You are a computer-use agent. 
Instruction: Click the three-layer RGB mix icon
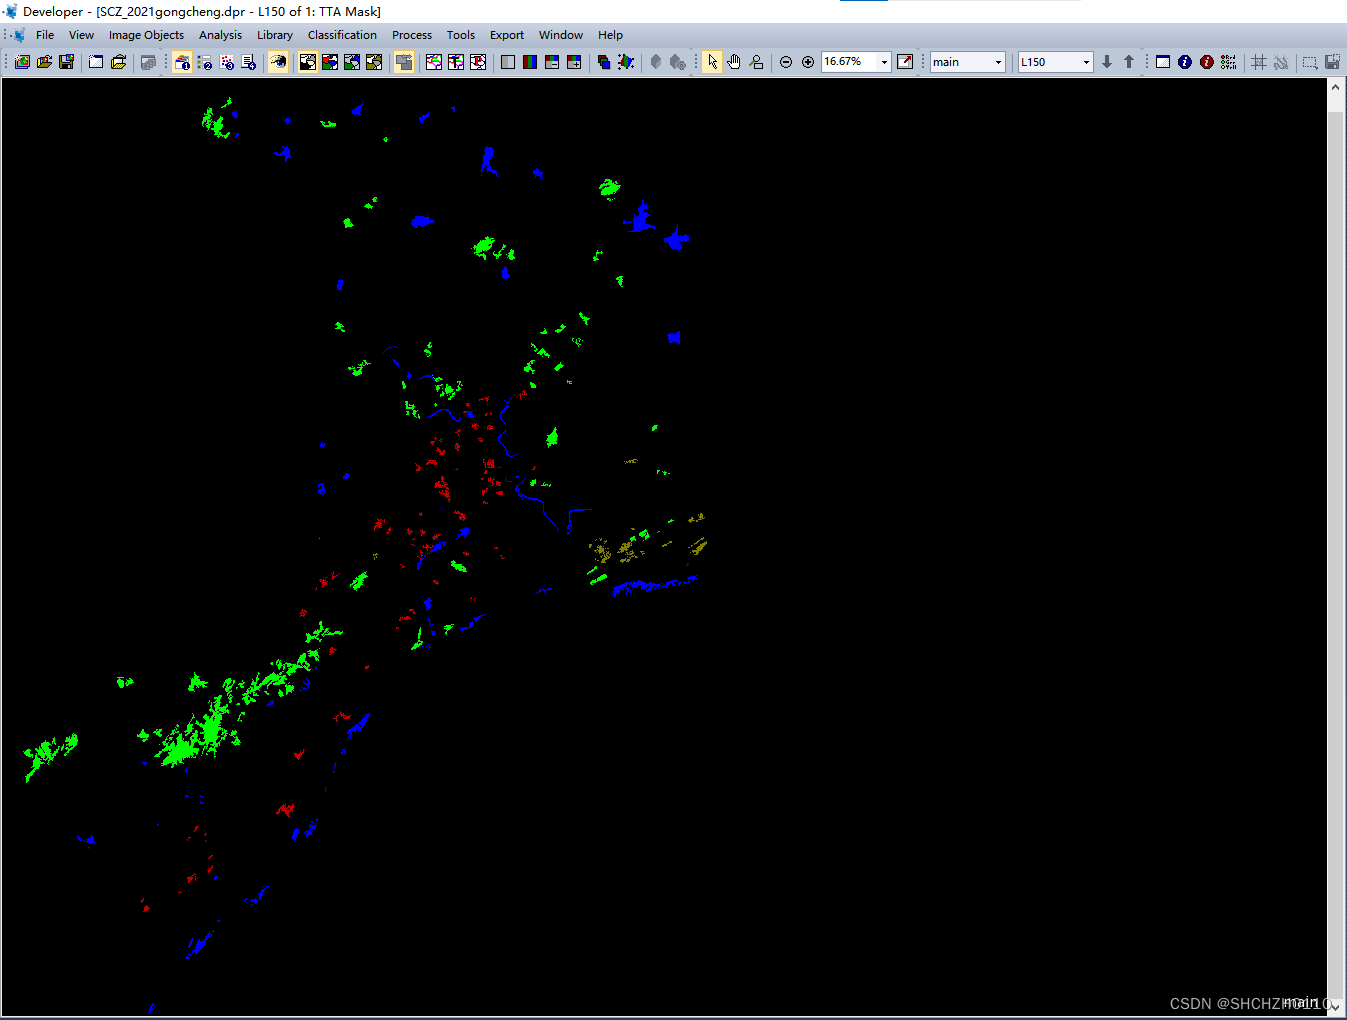(530, 62)
